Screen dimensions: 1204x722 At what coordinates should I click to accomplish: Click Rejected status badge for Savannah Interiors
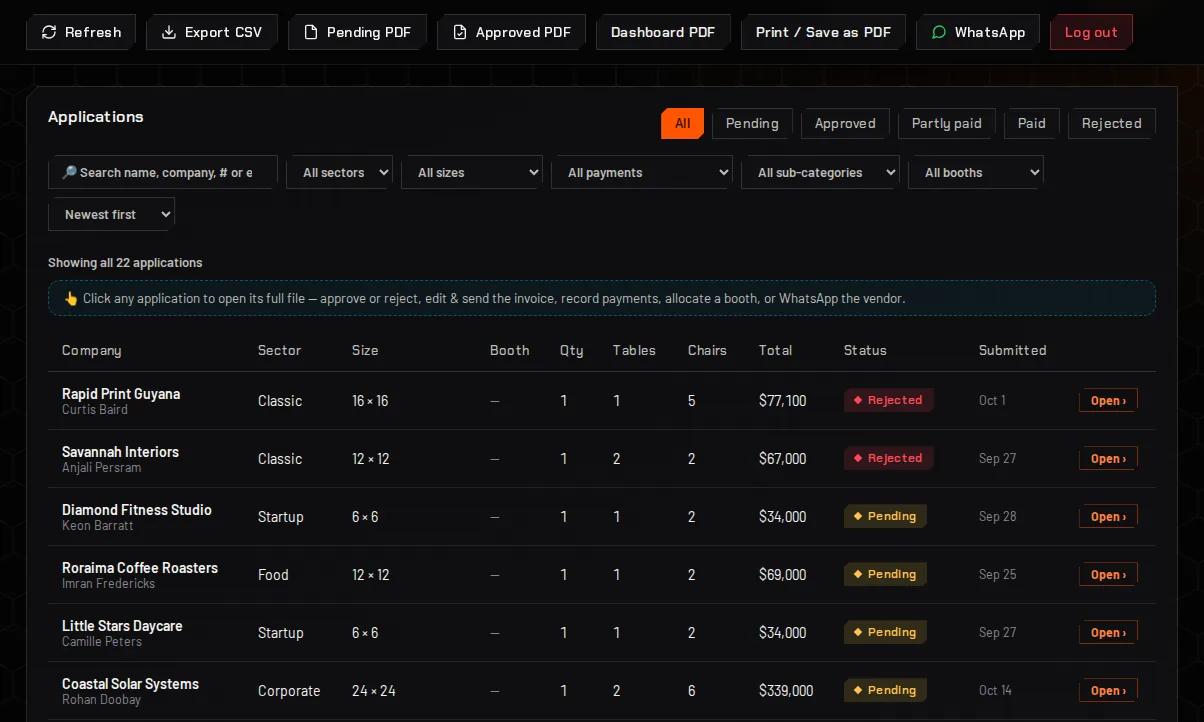889,458
